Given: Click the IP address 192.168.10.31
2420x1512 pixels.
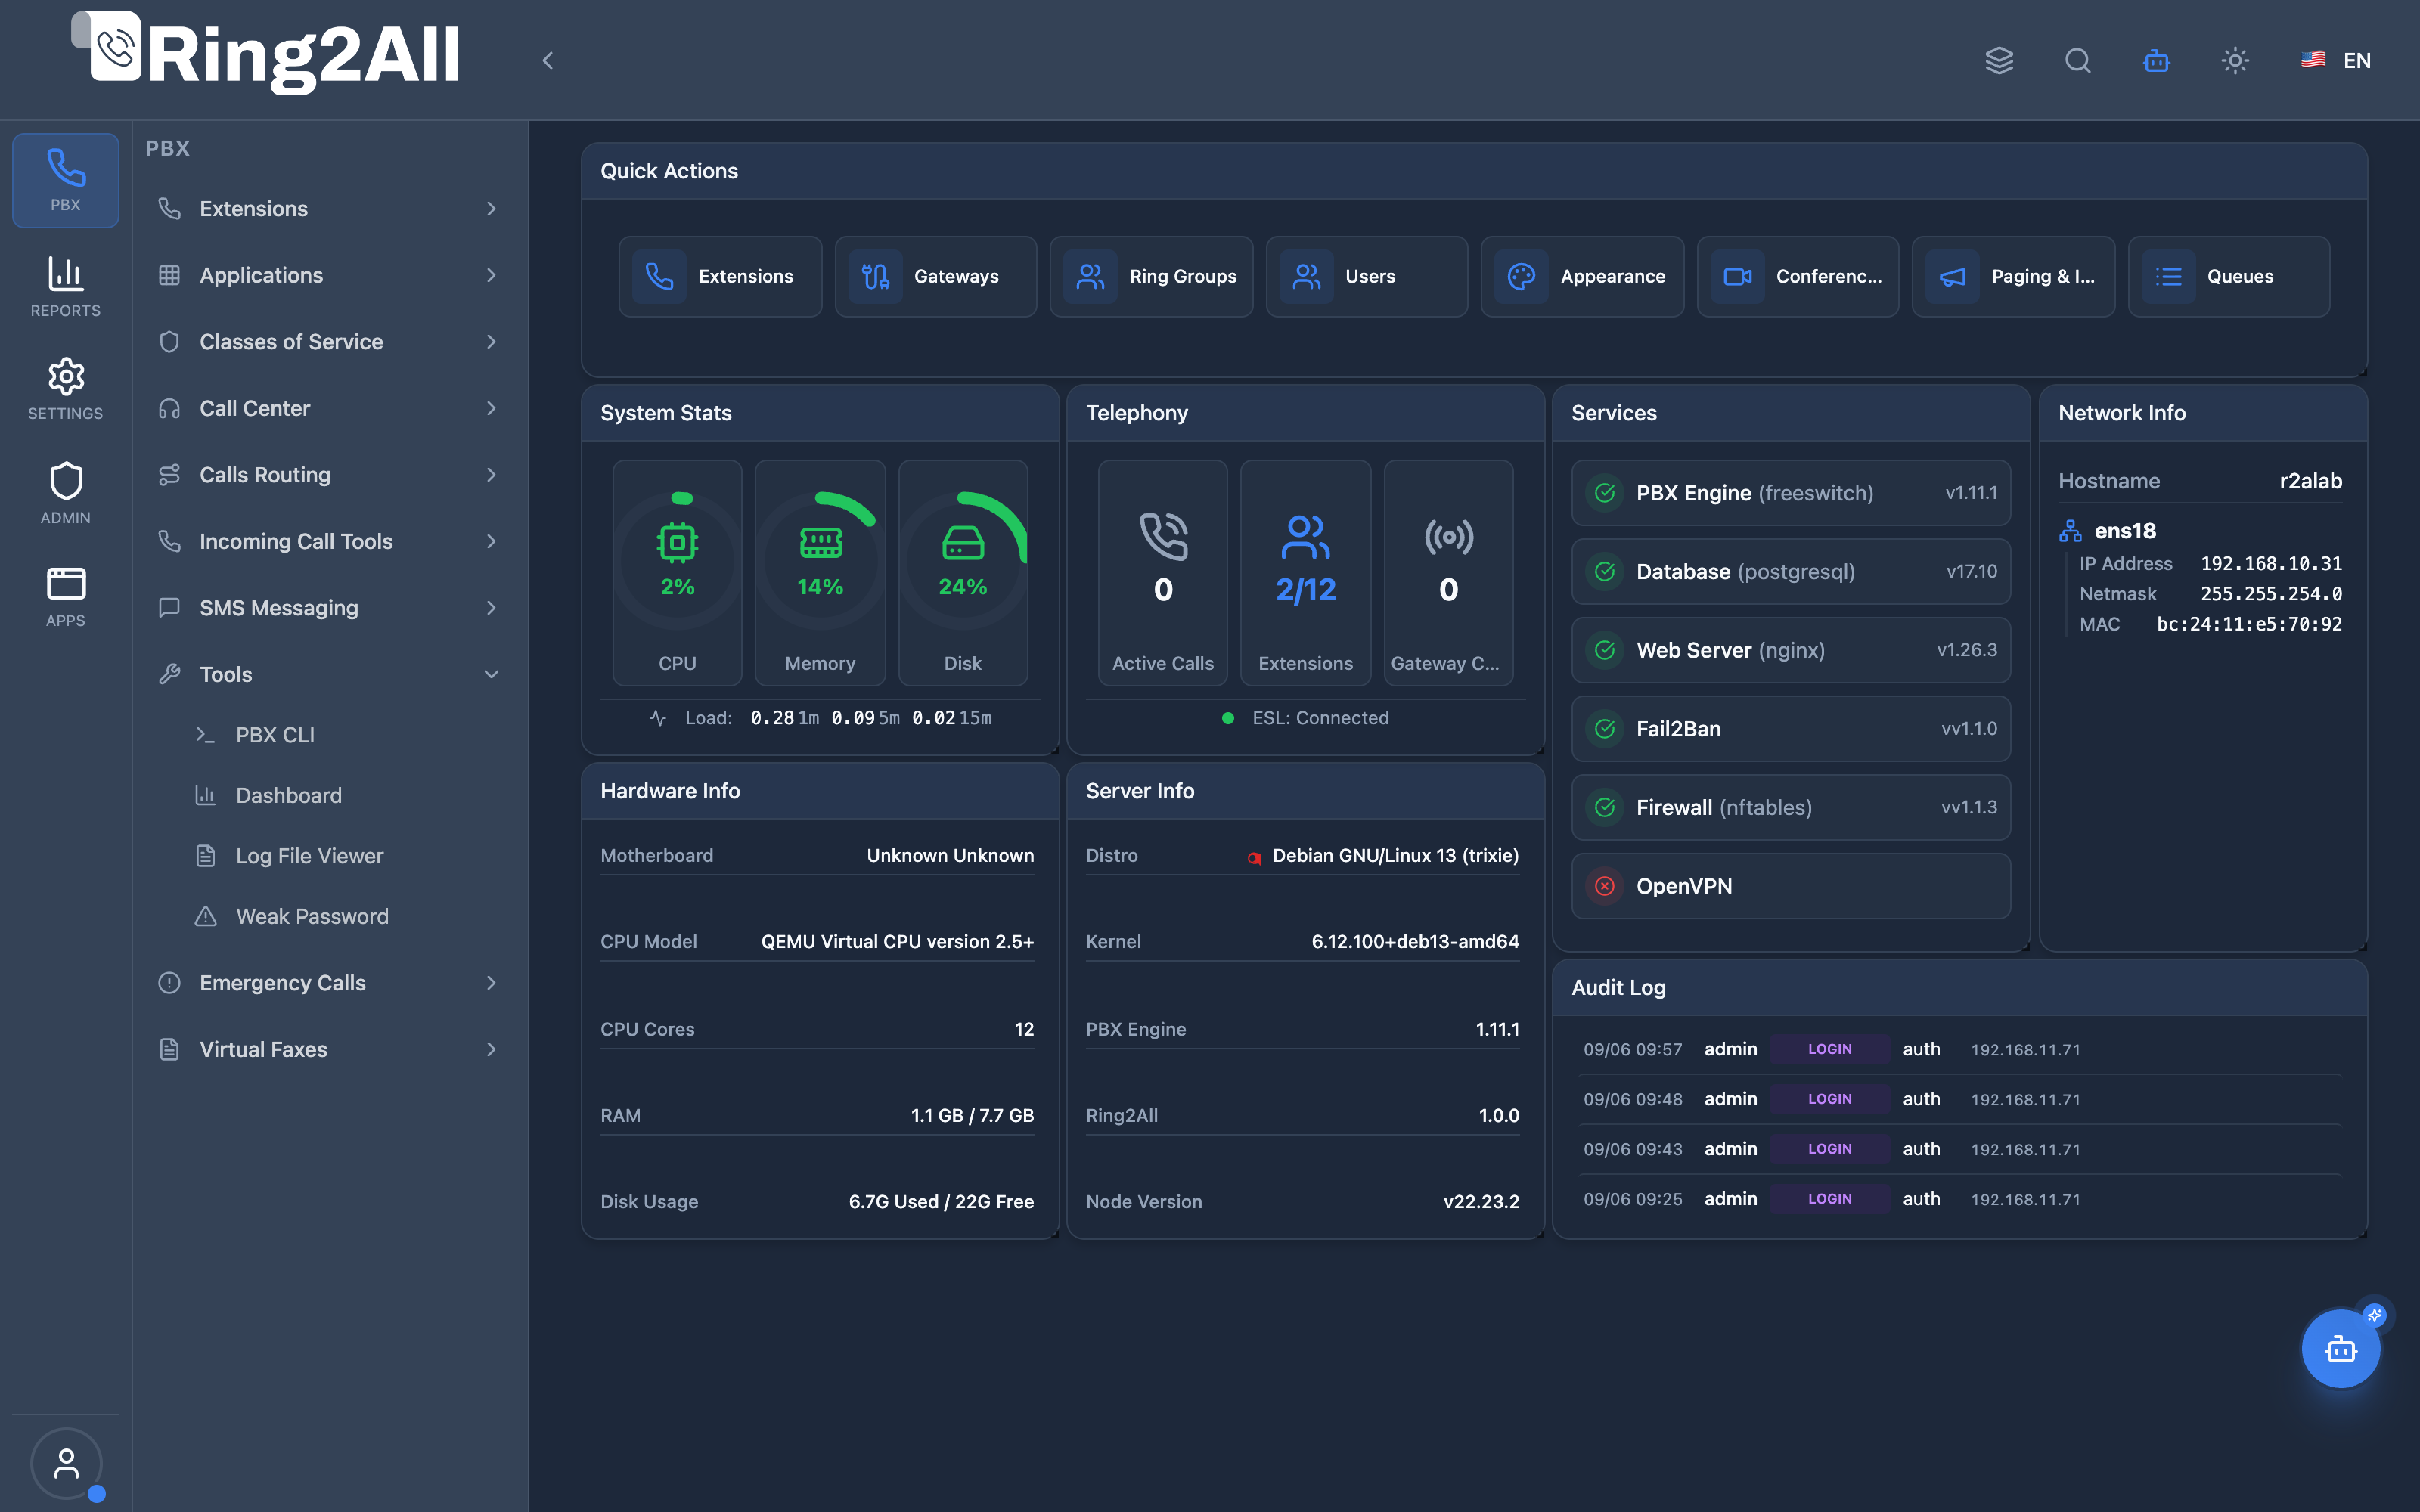Looking at the screenshot, I should click(x=2271, y=564).
